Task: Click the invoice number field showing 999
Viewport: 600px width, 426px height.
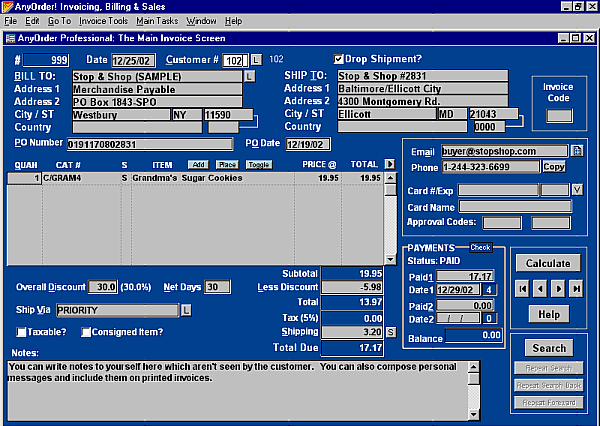Action: pos(46,60)
